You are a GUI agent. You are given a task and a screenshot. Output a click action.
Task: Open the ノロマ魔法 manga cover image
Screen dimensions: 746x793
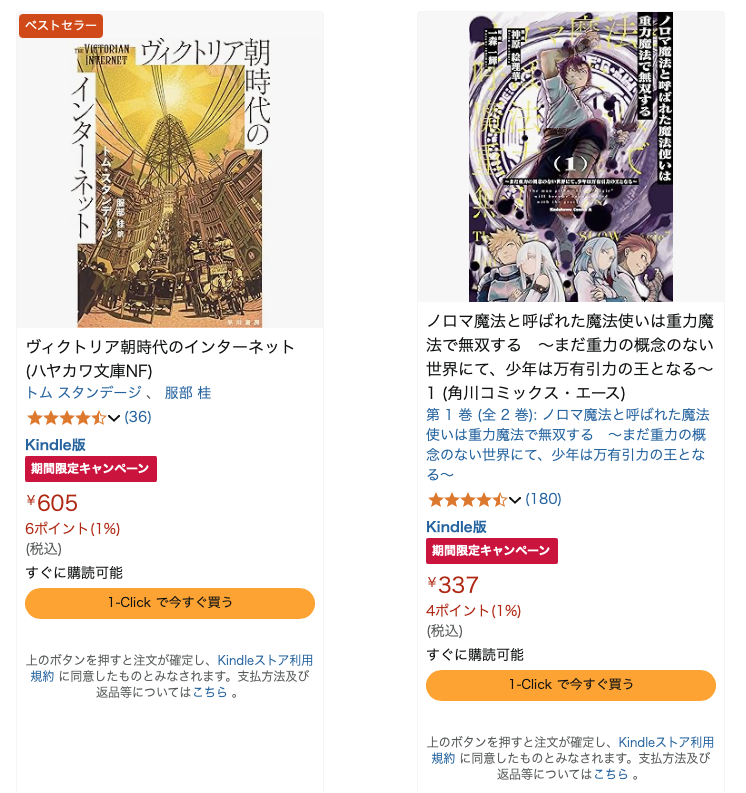pos(571,157)
